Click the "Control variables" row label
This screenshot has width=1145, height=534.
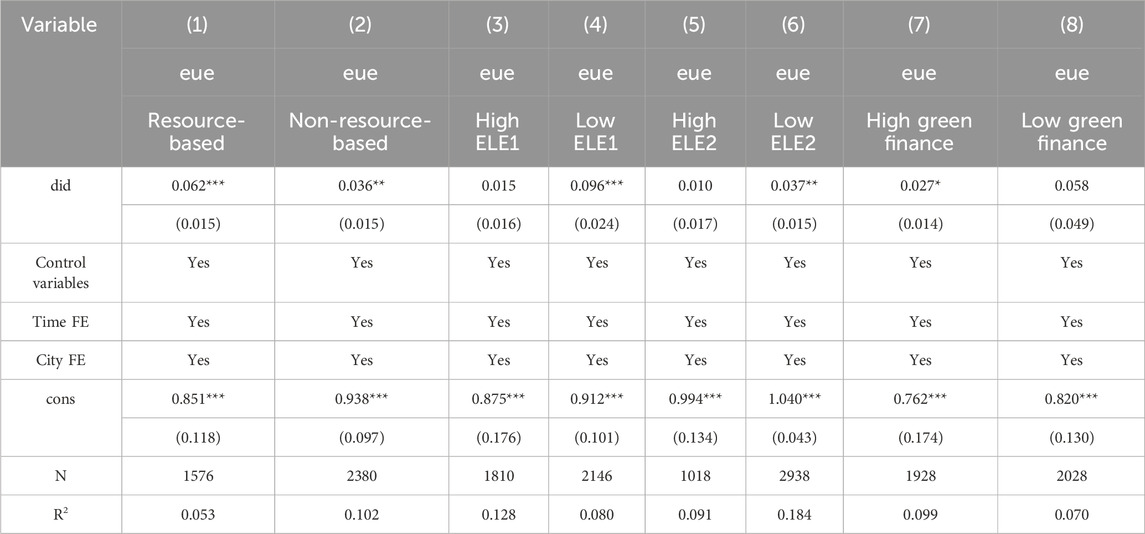click(62, 272)
